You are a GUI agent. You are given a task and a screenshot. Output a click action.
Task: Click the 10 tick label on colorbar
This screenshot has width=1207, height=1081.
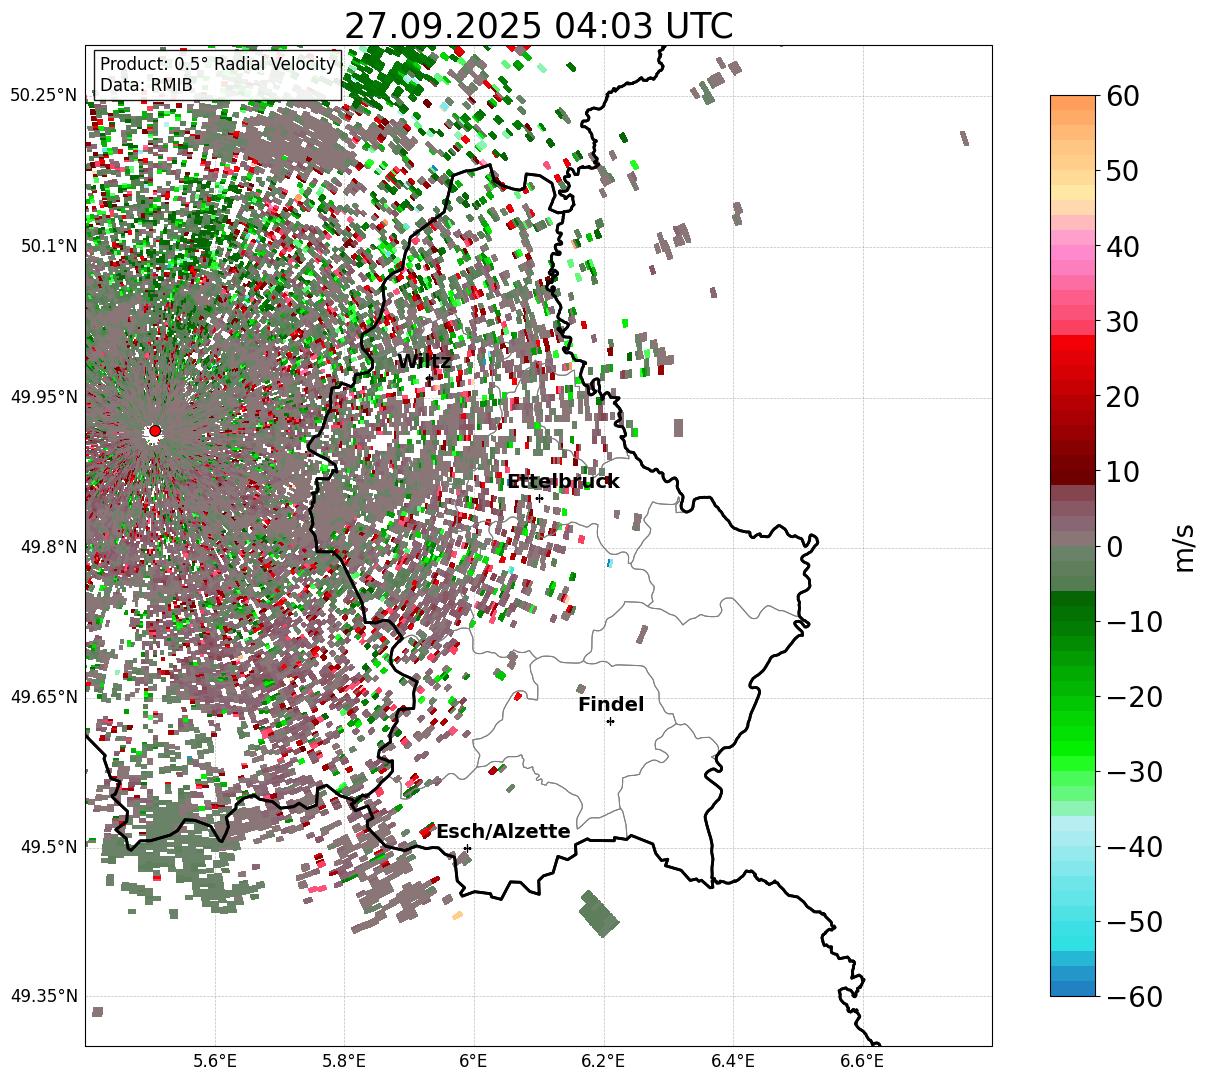pos(1122,471)
